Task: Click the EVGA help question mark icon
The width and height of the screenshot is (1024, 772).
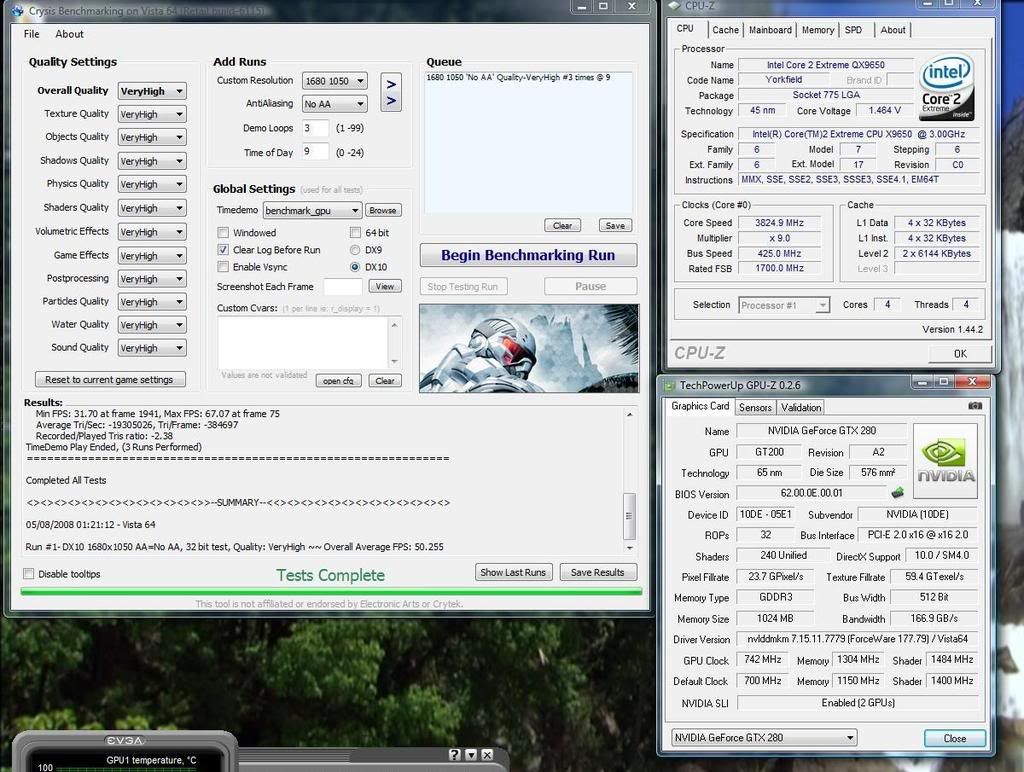Action: [x=455, y=754]
